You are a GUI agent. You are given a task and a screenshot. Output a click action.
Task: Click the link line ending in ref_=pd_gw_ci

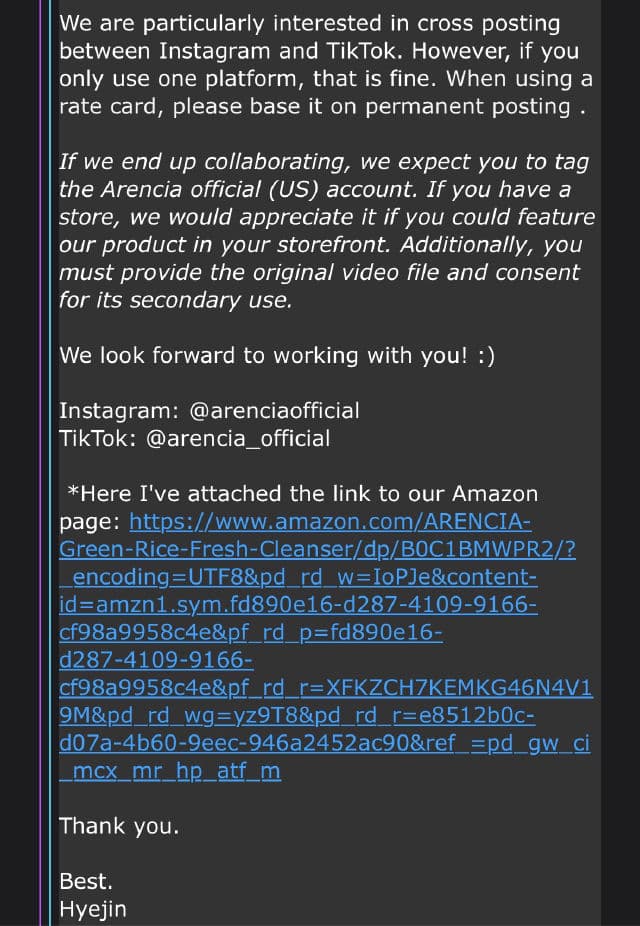coord(324,744)
